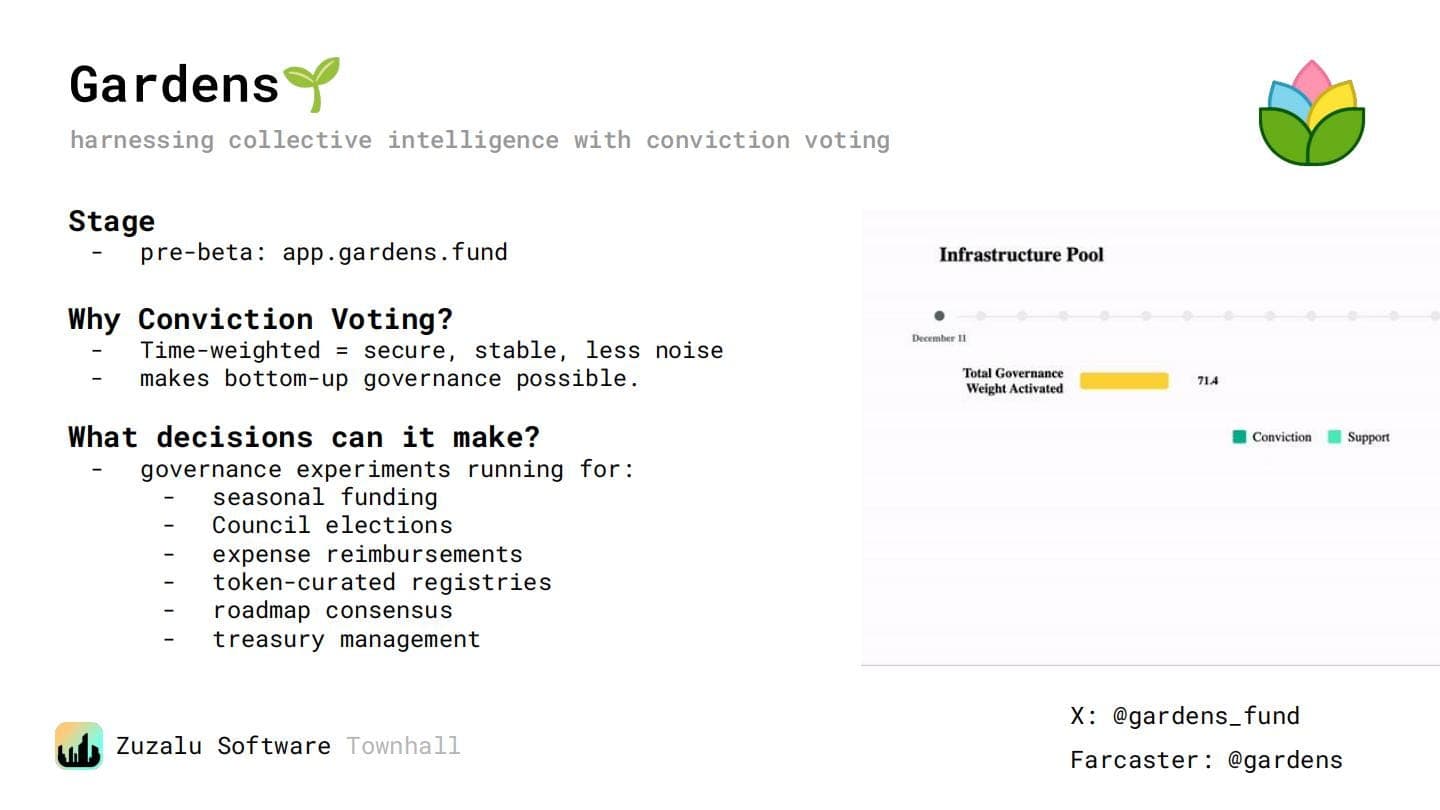The height and width of the screenshot is (810, 1440).
Task: Click the seedling sprout icon beside Gardens
Action: pos(311,84)
